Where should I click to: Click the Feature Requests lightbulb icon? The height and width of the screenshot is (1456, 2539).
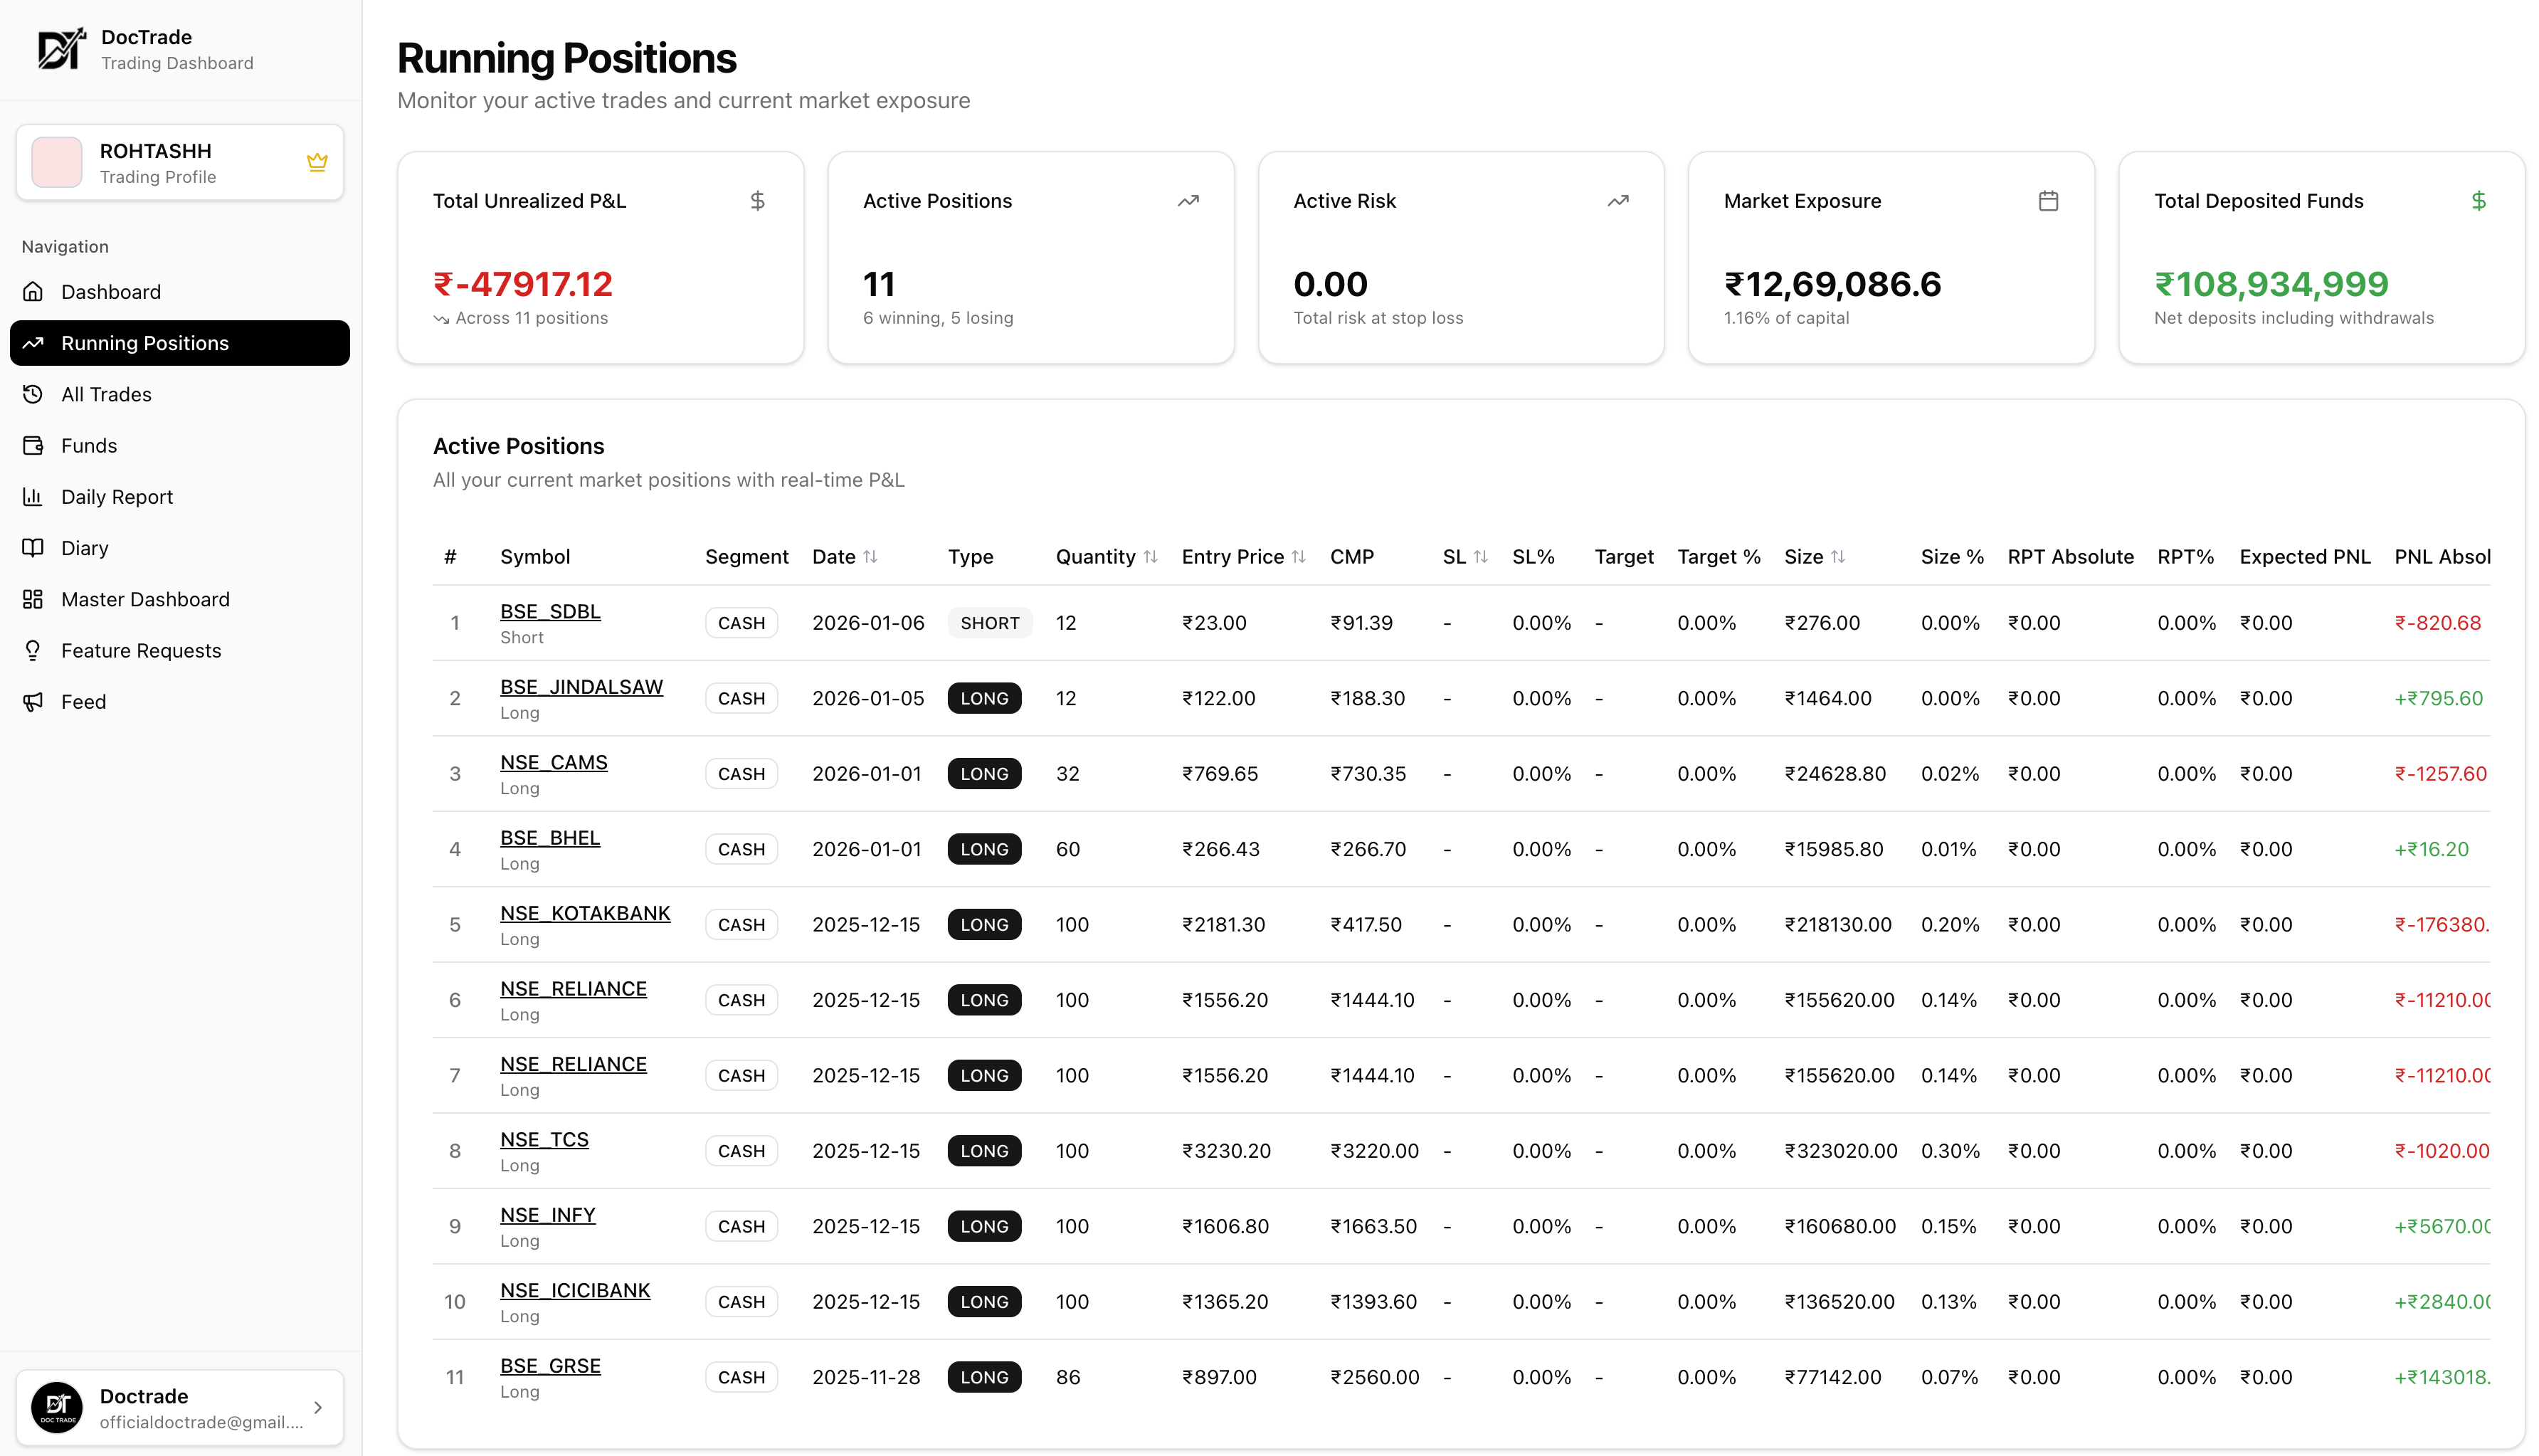click(33, 650)
